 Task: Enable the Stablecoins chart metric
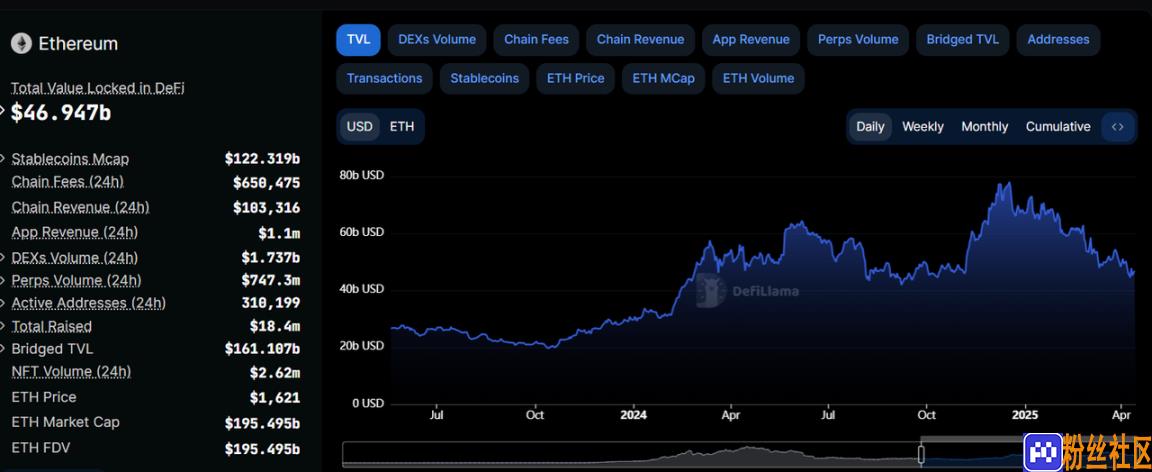[484, 79]
